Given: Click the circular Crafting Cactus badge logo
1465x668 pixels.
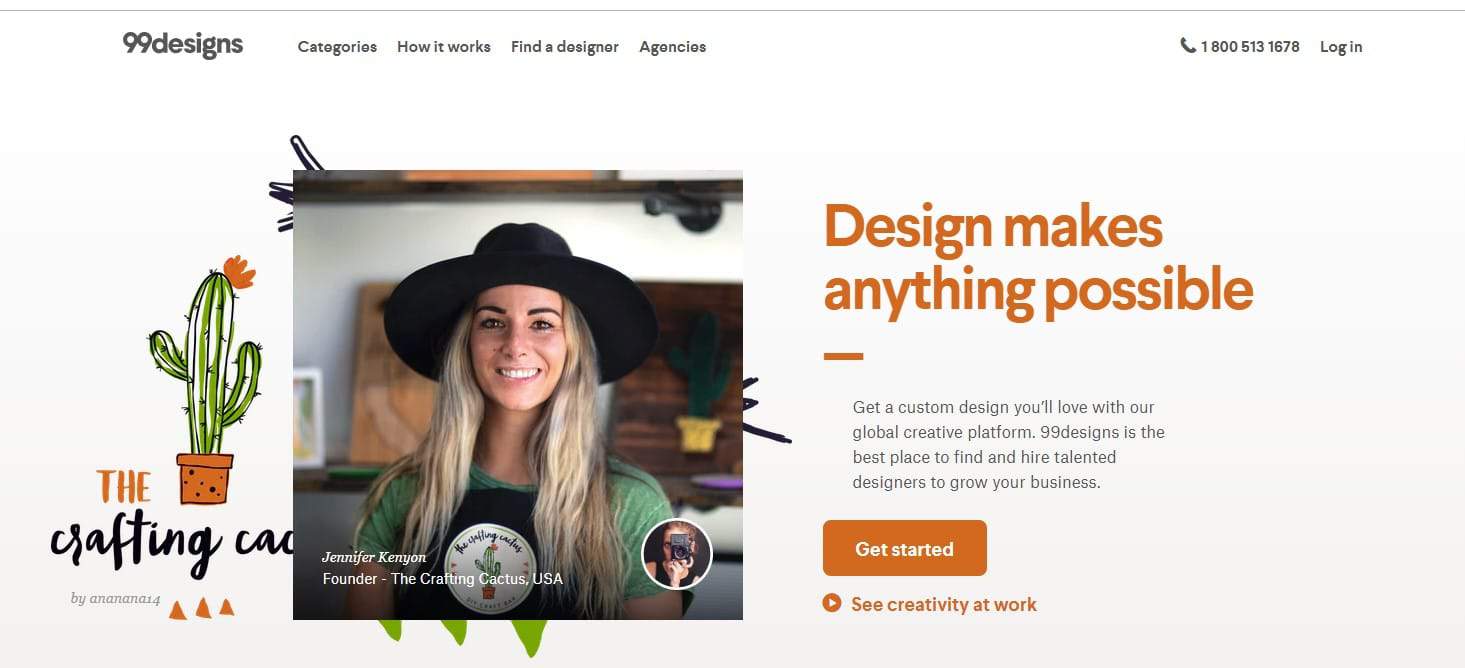Looking at the screenshot, I should click(490, 568).
